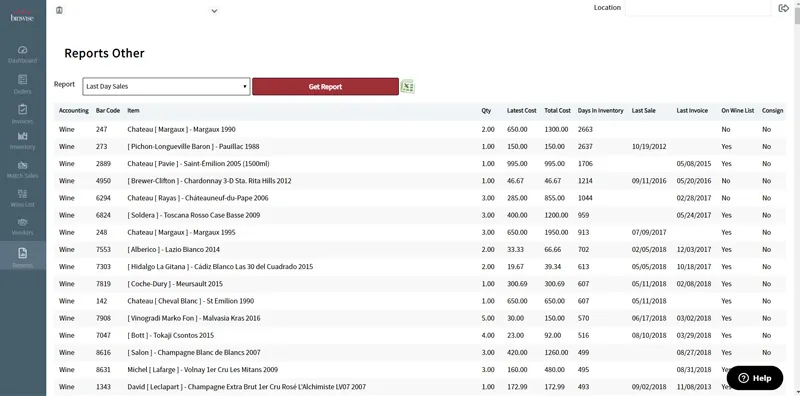This screenshot has height=396, width=800.
Task: Select Brewer-Clifton Chardonnay 2012 item
Action: click(x=209, y=181)
